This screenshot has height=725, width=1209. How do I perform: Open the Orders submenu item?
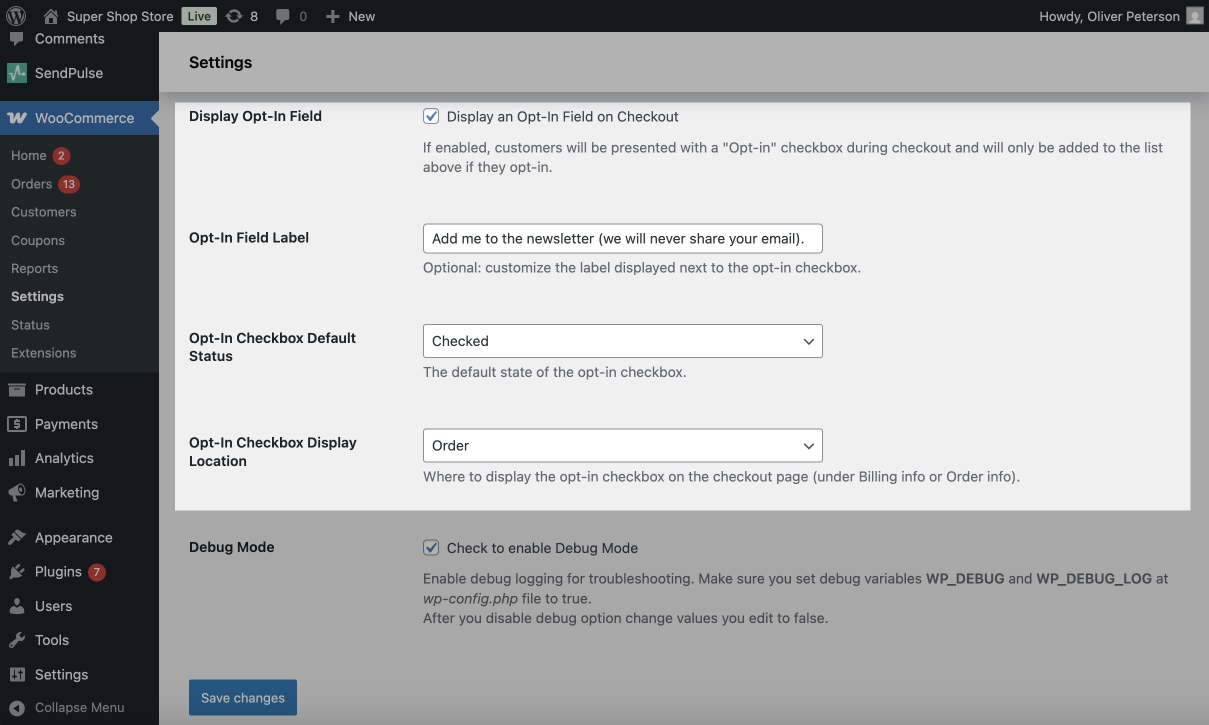pyautogui.click(x=31, y=184)
